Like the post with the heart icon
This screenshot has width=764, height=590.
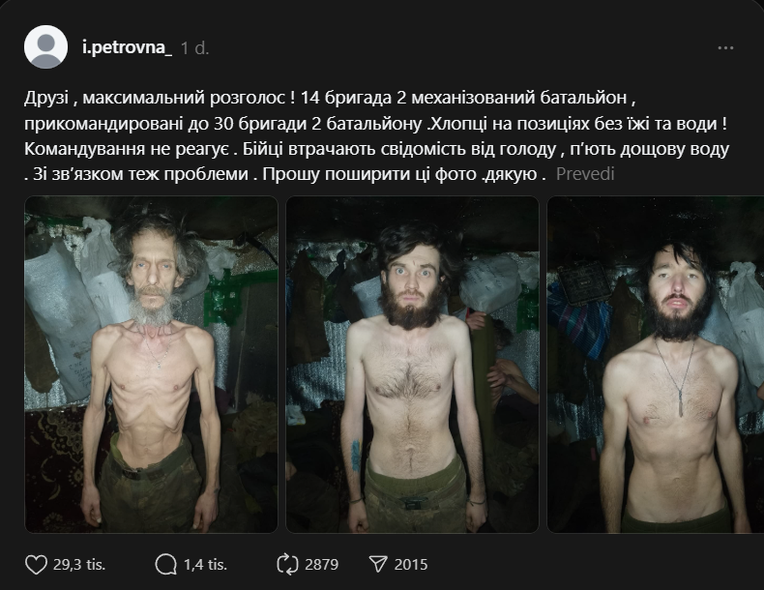coord(36,565)
